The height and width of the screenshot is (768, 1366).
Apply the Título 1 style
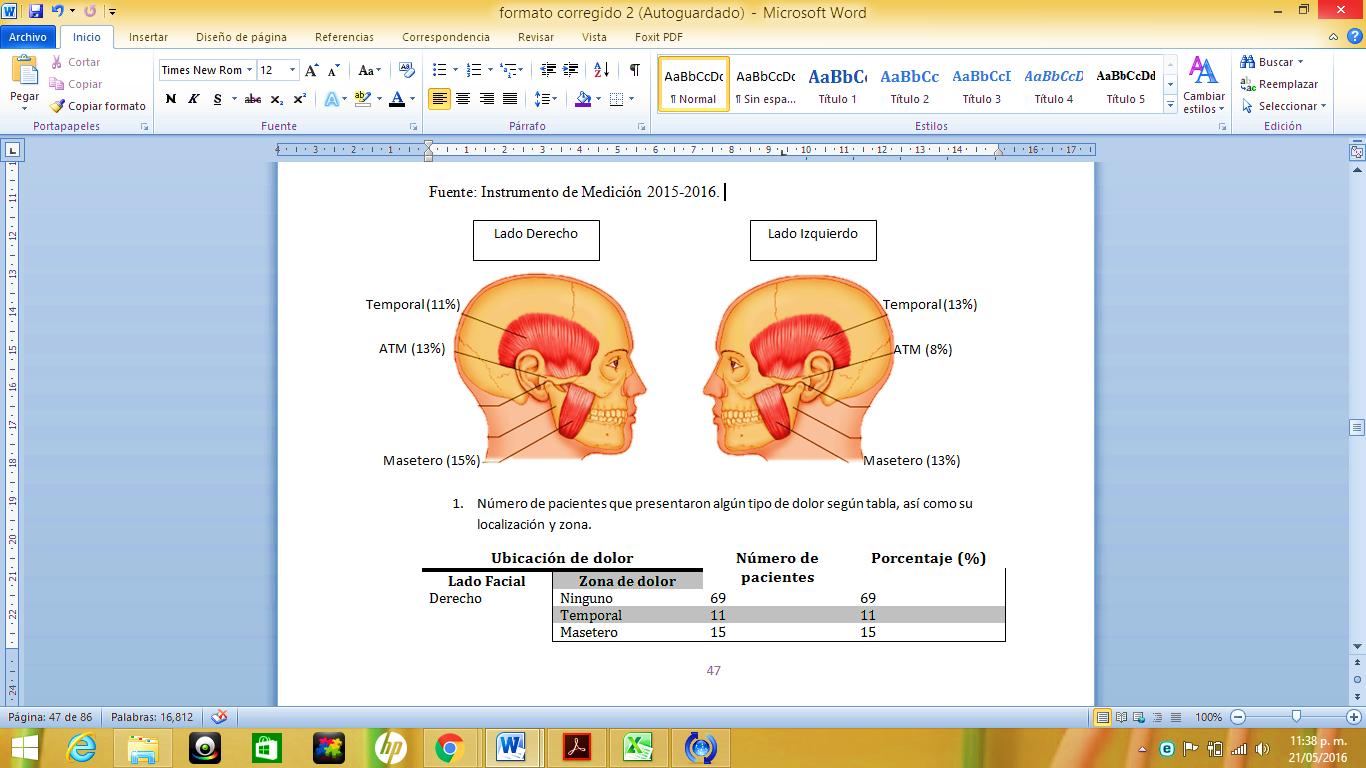[x=838, y=85]
